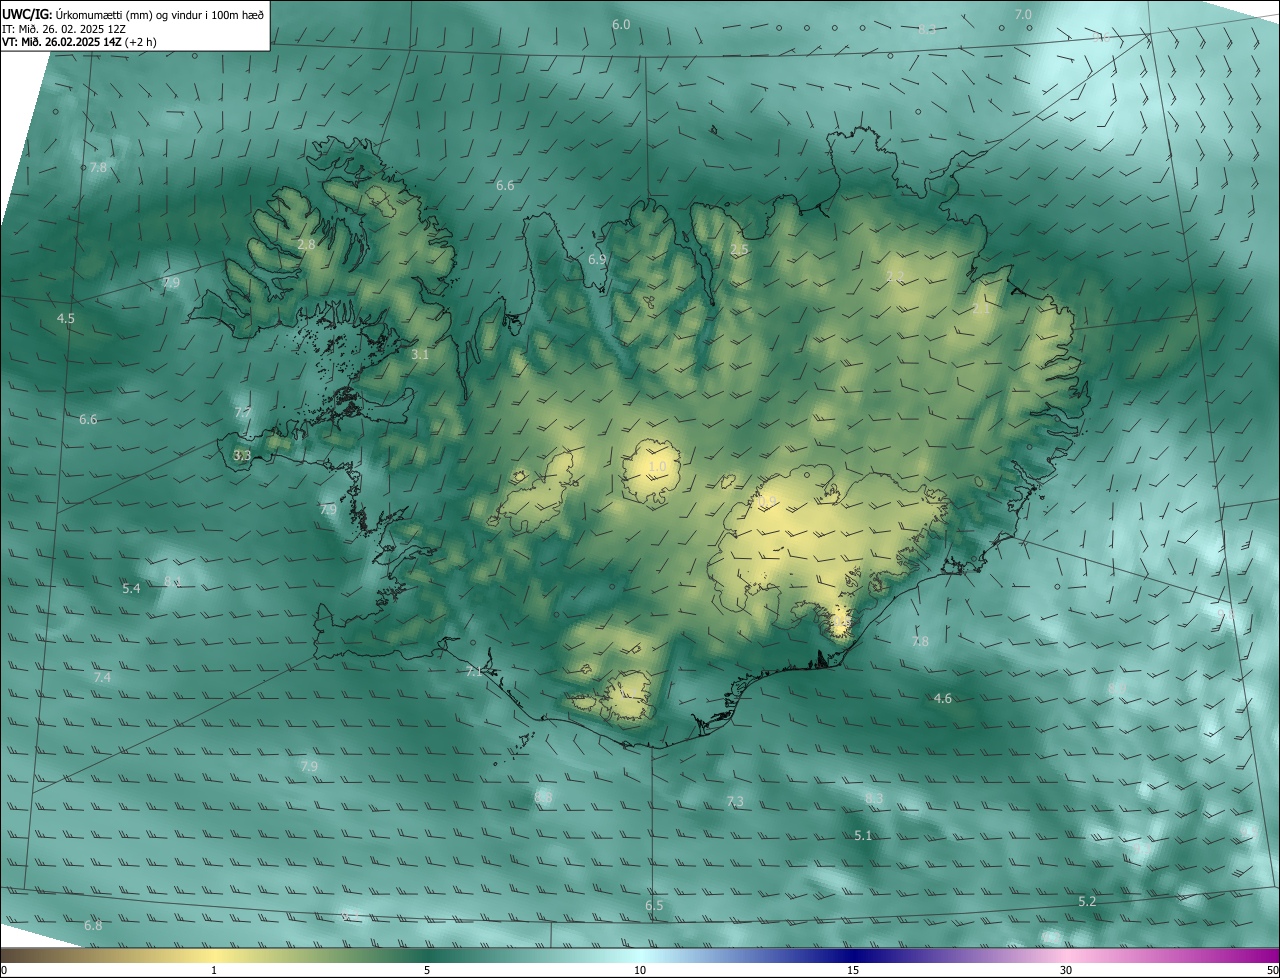
Task: Click the '15' tick on the colorbar
Action: pos(853,970)
